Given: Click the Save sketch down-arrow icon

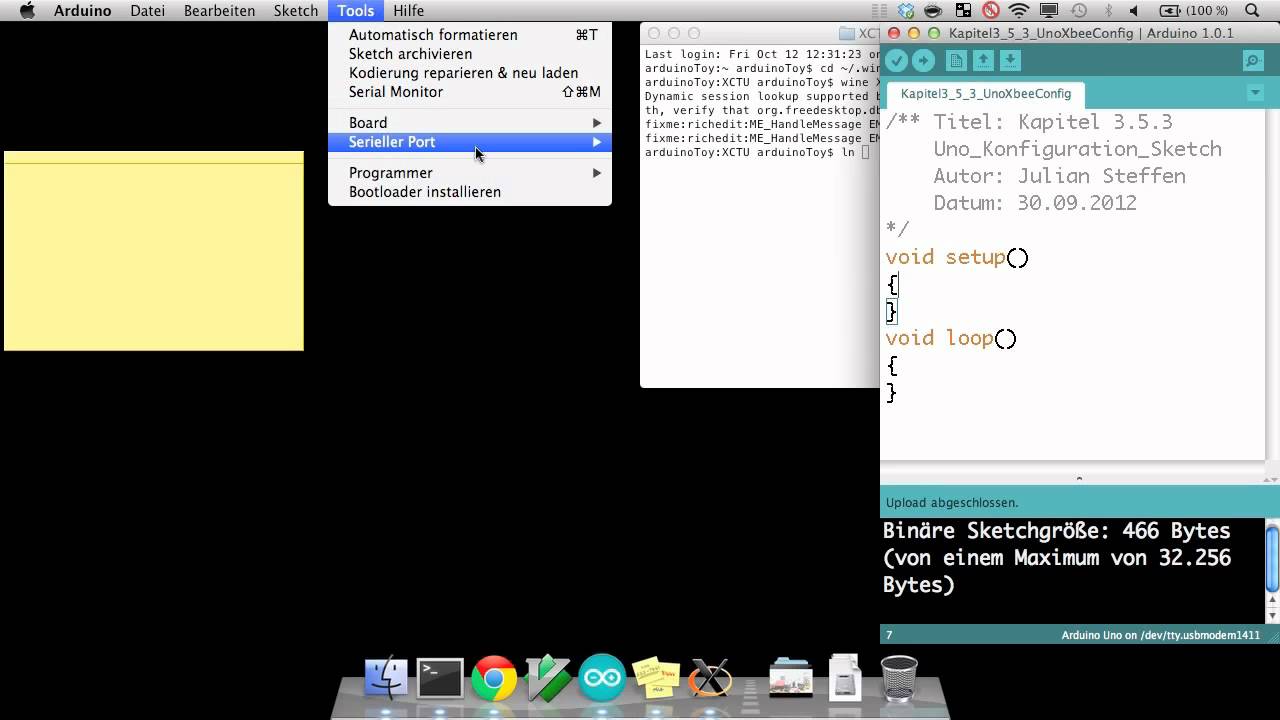Looking at the screenshot, I should tap(1011, 61).
